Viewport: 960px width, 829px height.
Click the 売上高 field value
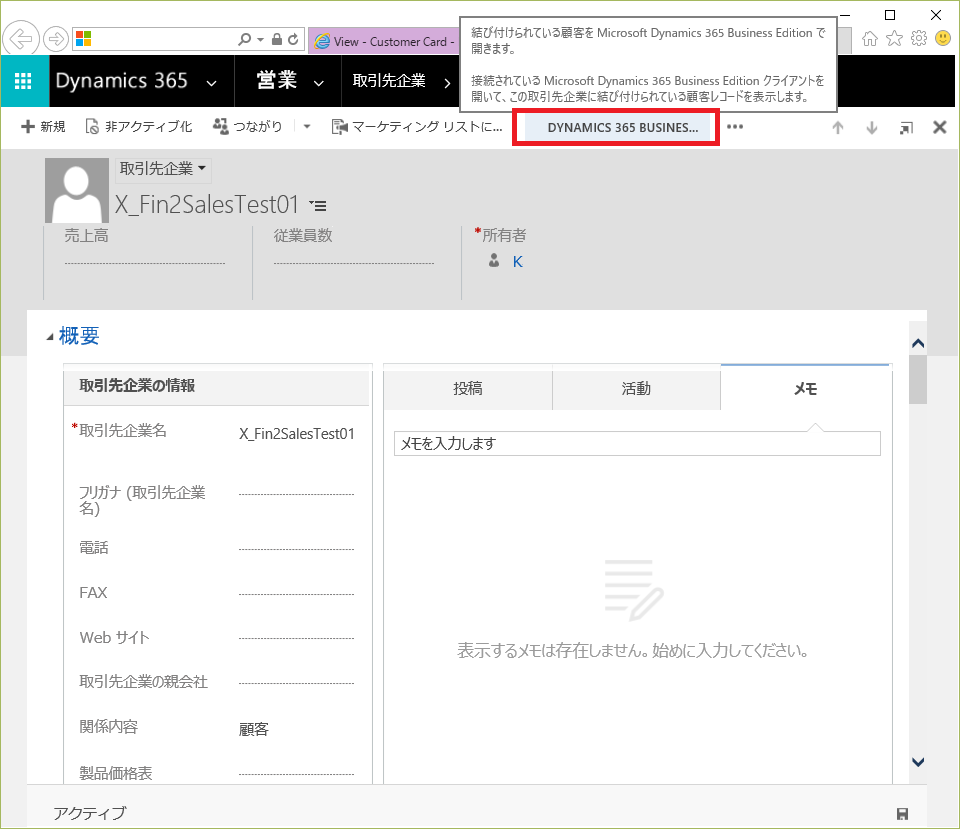144,262
